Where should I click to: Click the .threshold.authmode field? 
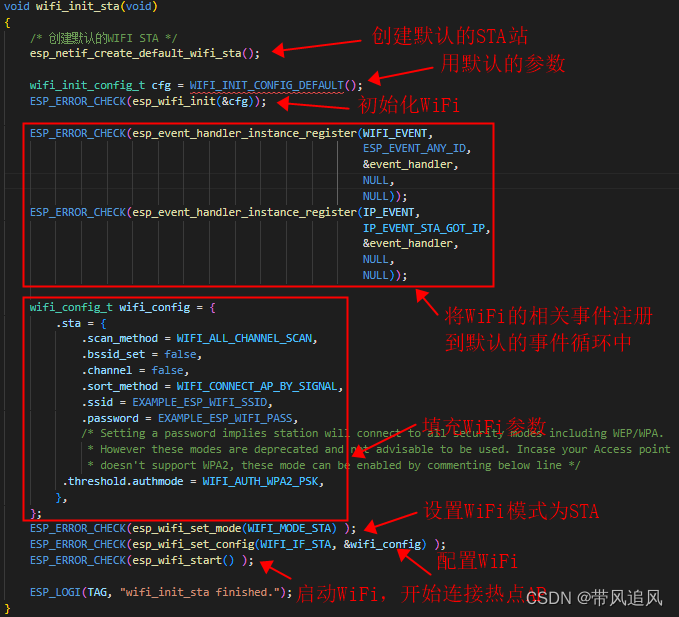pos(123,481)
